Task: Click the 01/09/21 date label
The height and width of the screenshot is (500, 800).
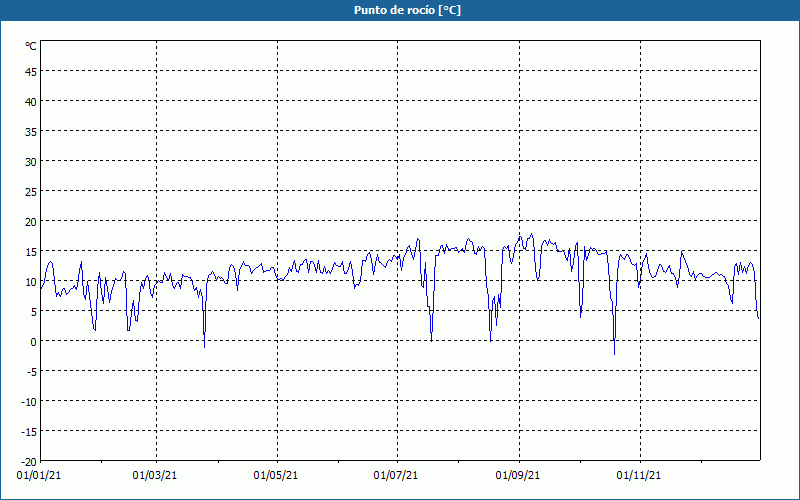Action: [x=518, y=476]
